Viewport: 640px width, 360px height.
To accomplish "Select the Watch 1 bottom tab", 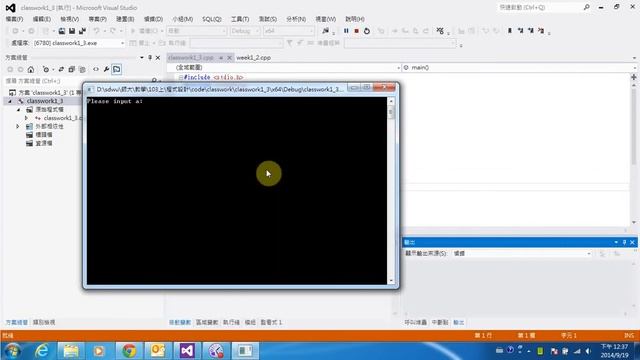I will pyautogui.click(x=271, y=322).
